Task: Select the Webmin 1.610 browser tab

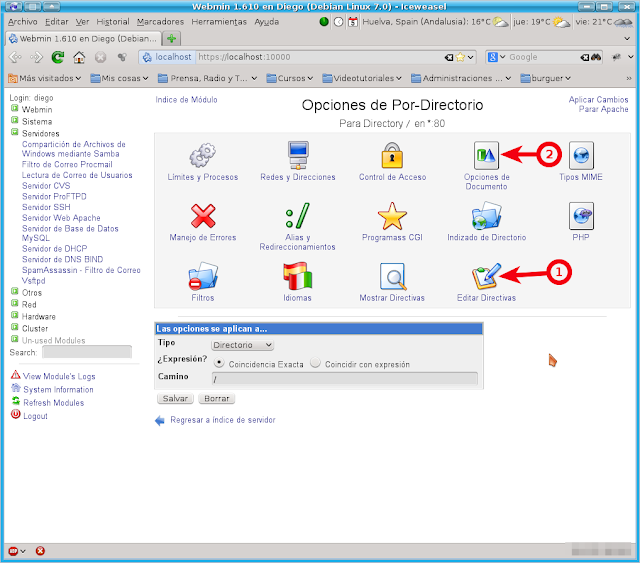Action: point(83,39)
